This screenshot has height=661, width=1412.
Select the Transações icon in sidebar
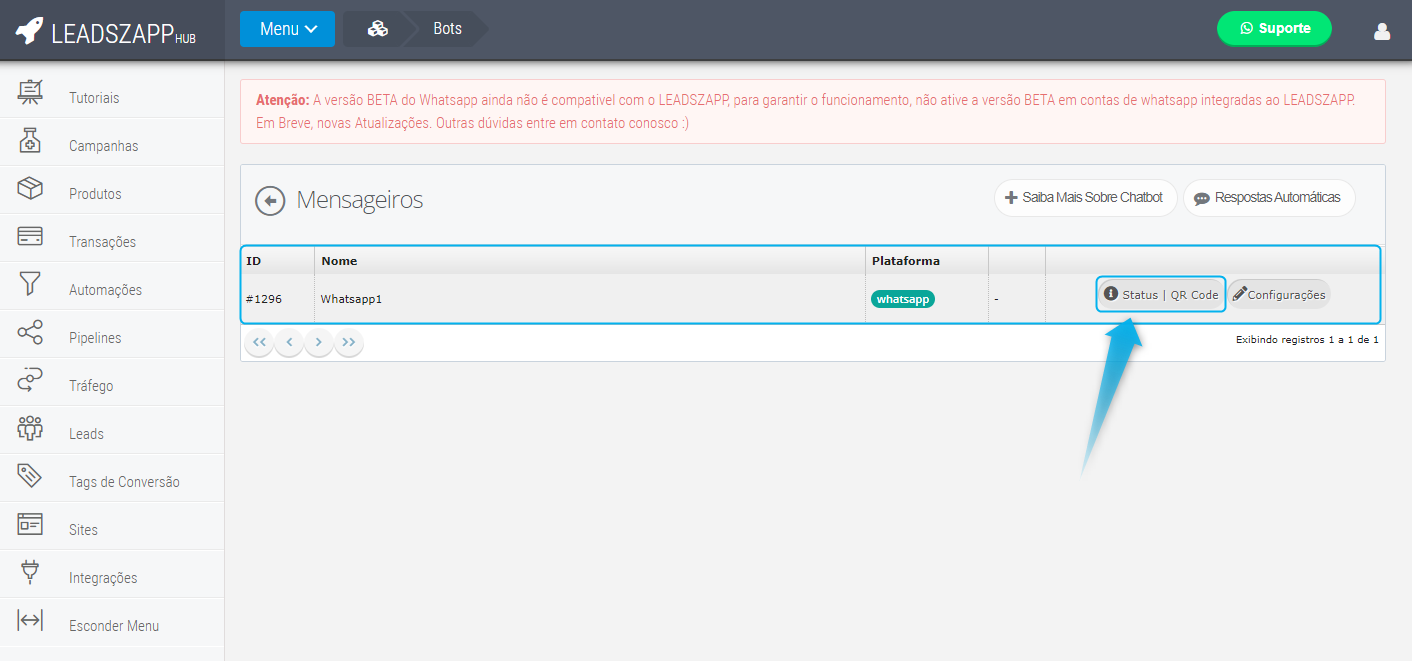[30, 241]
